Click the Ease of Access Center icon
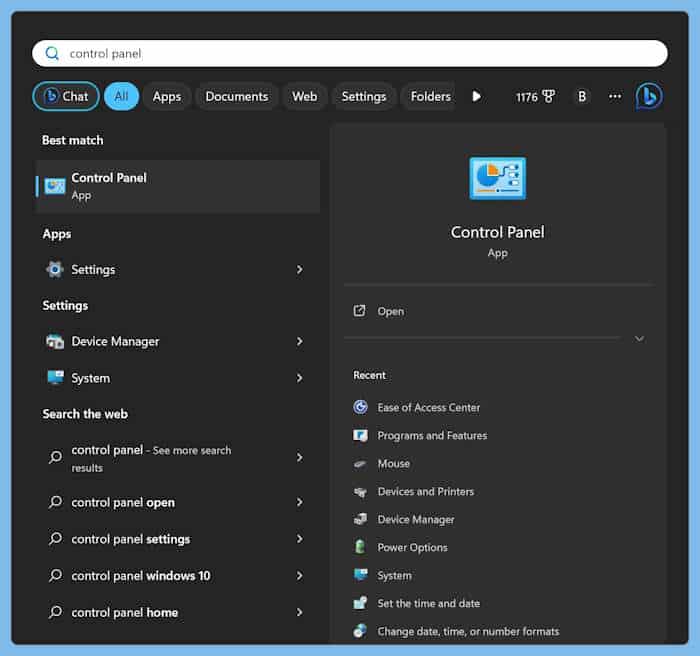This screenshot has height=656, width=700. coord(360,407)
